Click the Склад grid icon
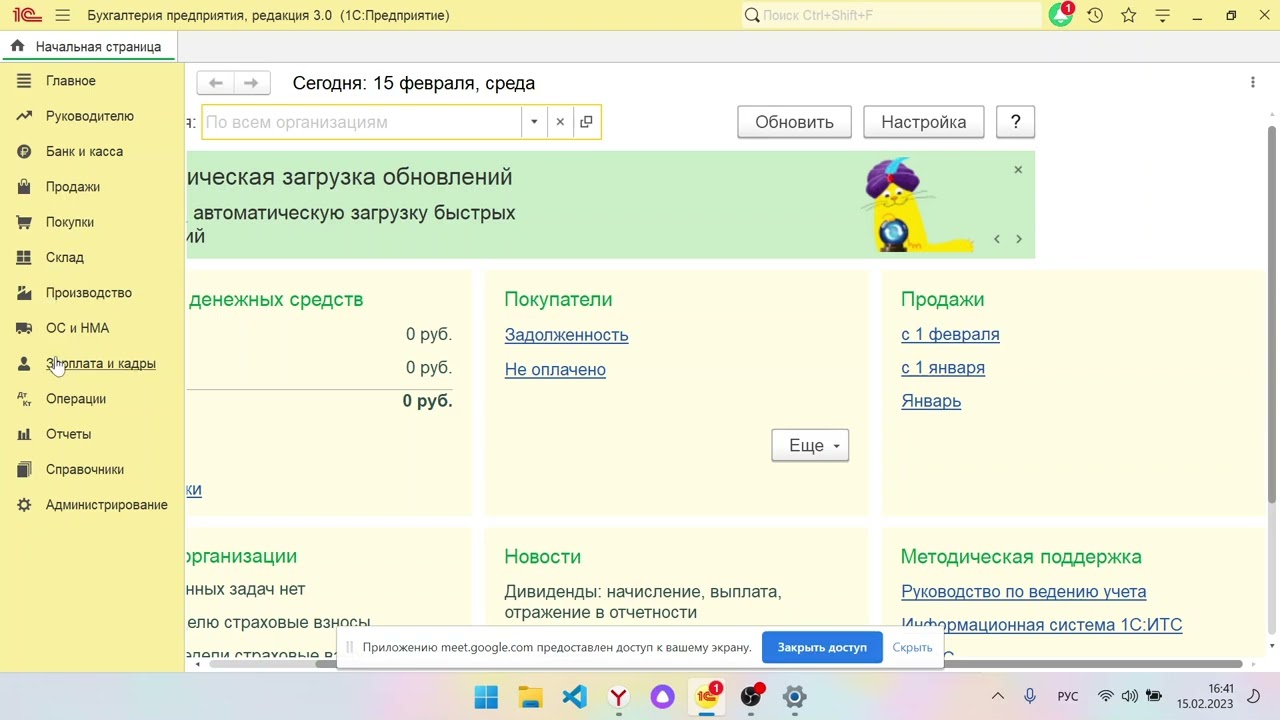The image size is (1280, 720). point(24,257)
